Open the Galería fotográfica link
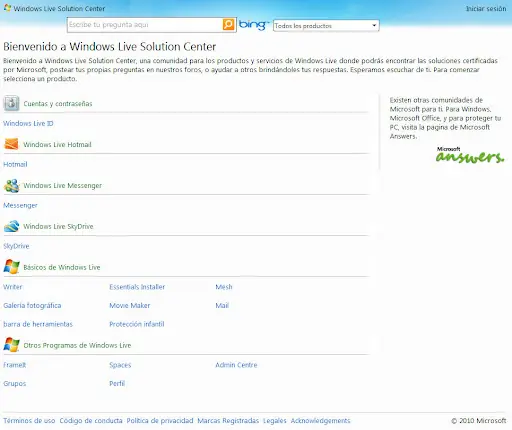This screenshot has height=430, width=512. 32,305
